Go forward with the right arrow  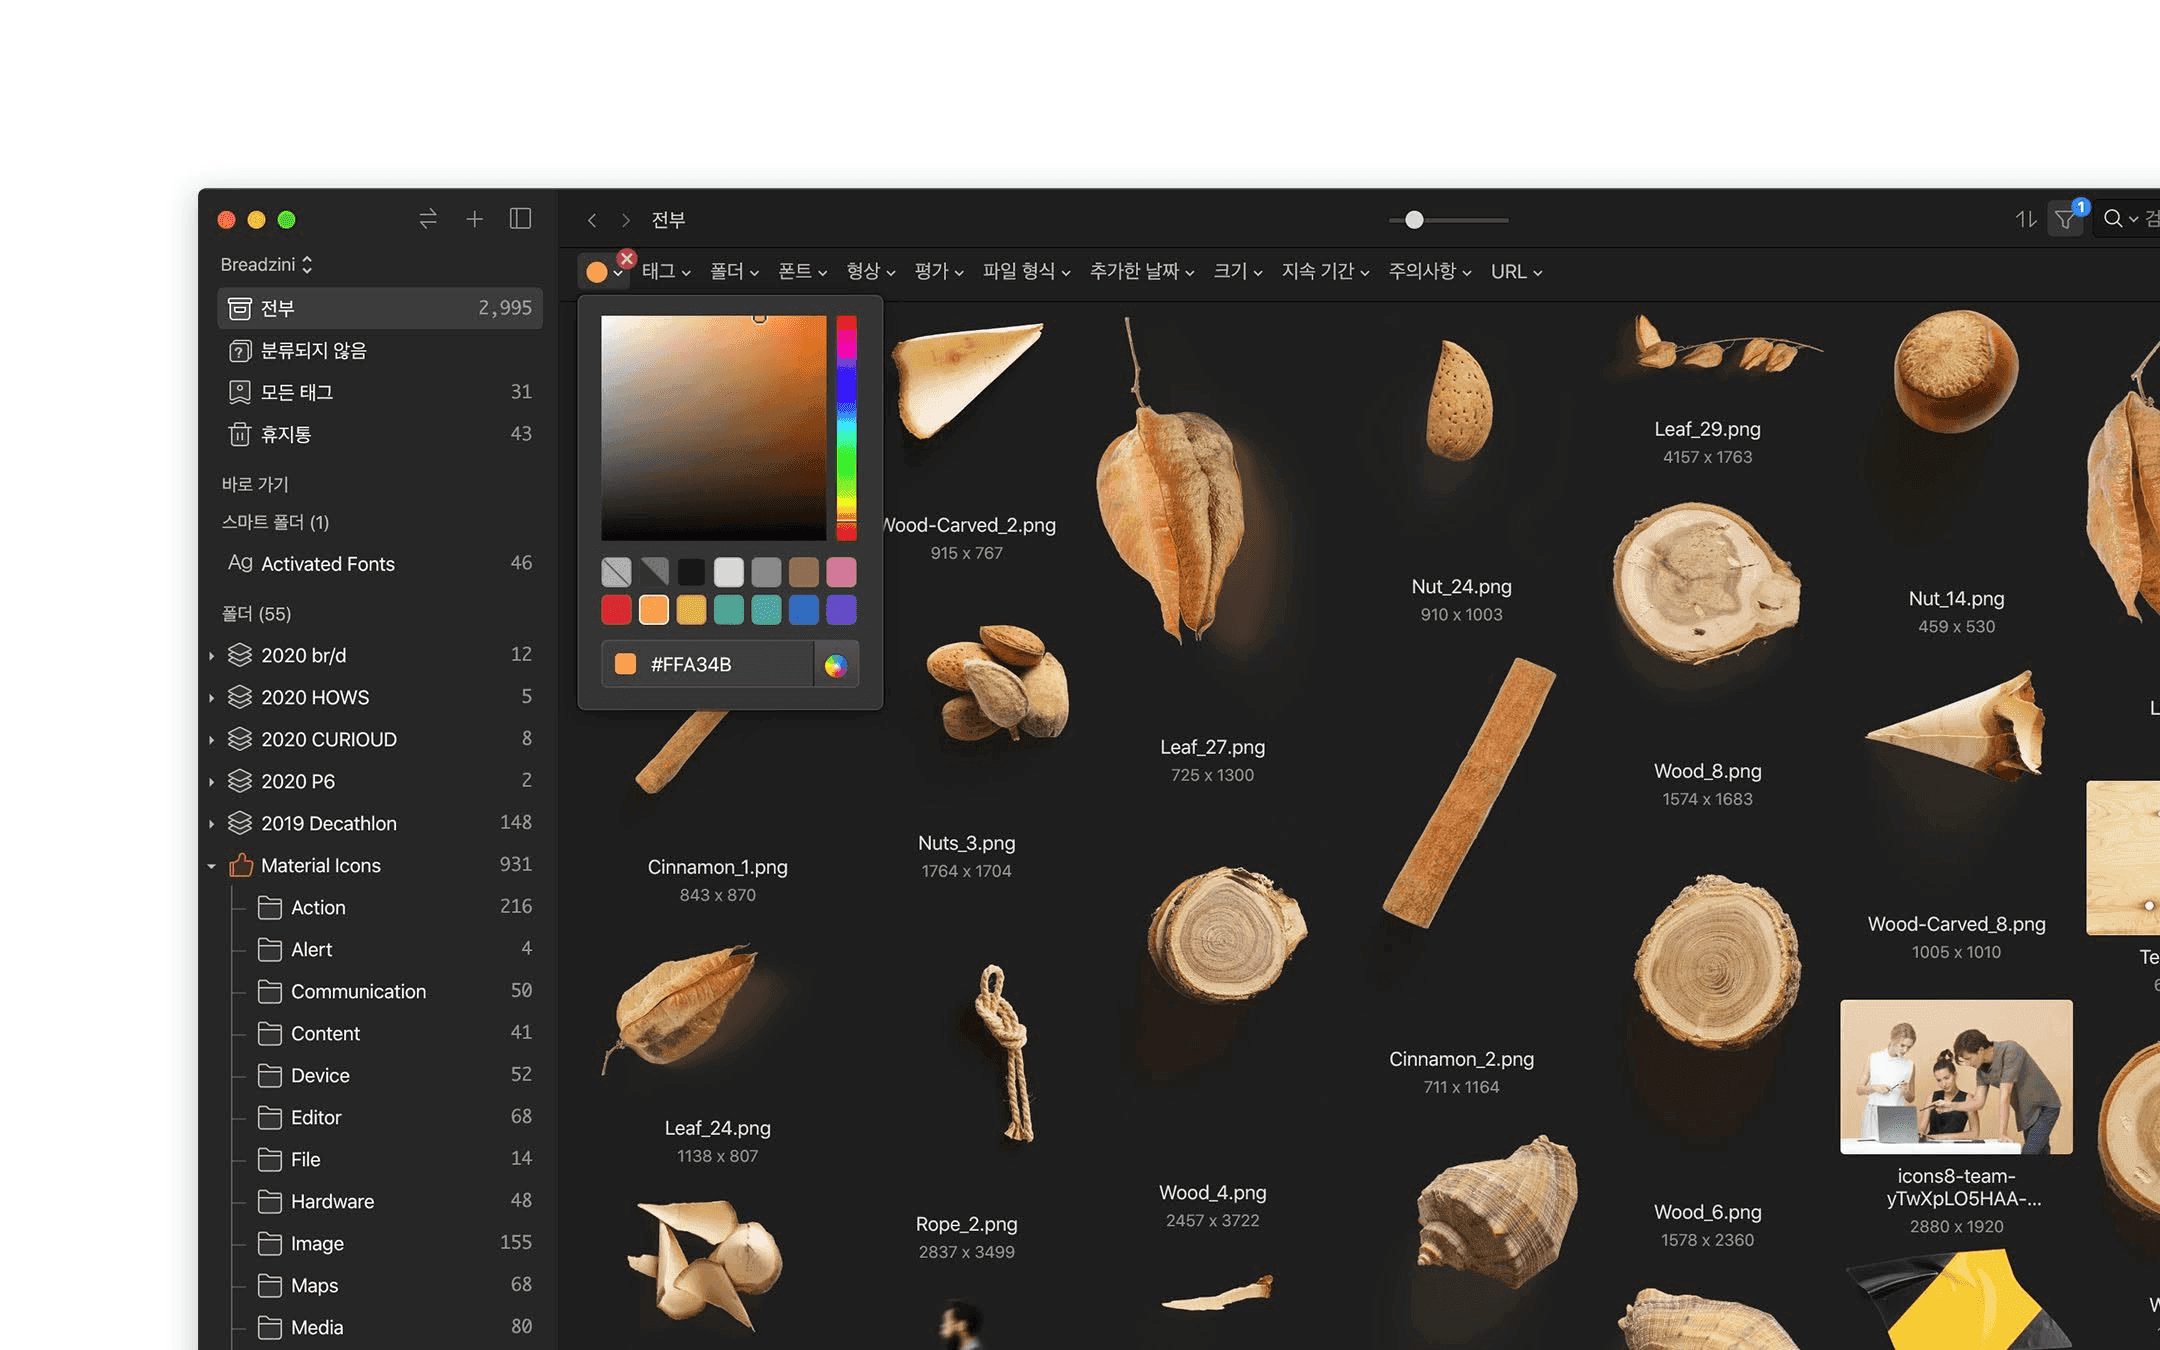coord(626,220)
